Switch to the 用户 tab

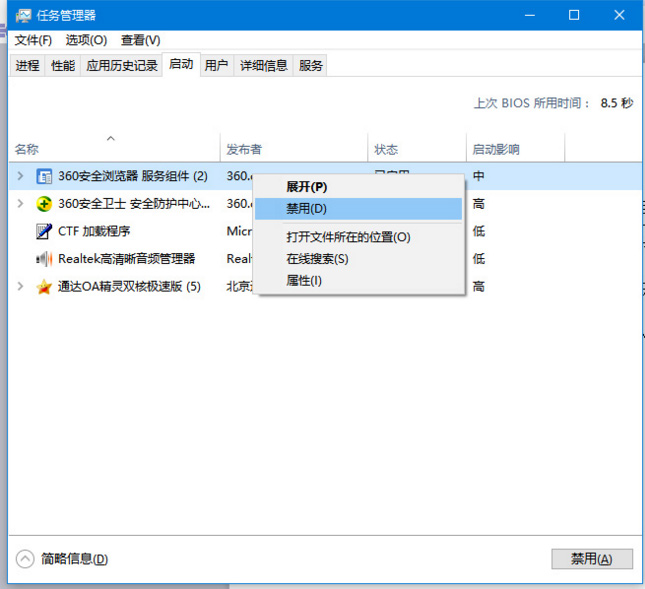tap(216, 65)
